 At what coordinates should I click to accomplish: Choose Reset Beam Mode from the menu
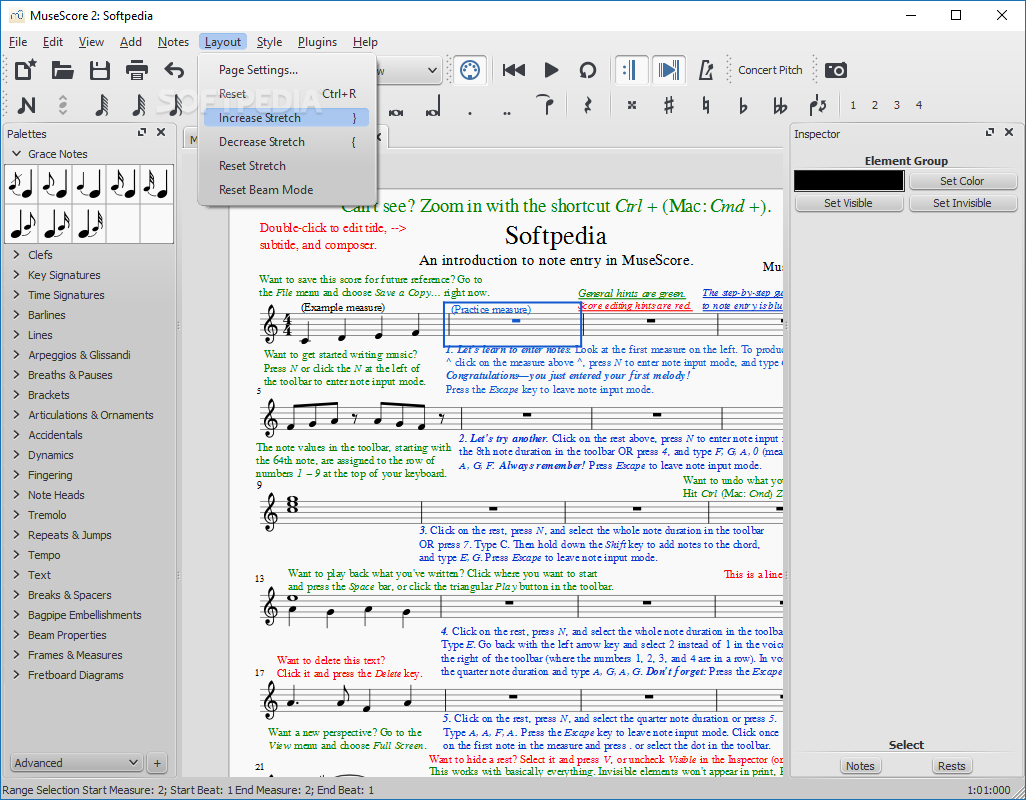287,190
